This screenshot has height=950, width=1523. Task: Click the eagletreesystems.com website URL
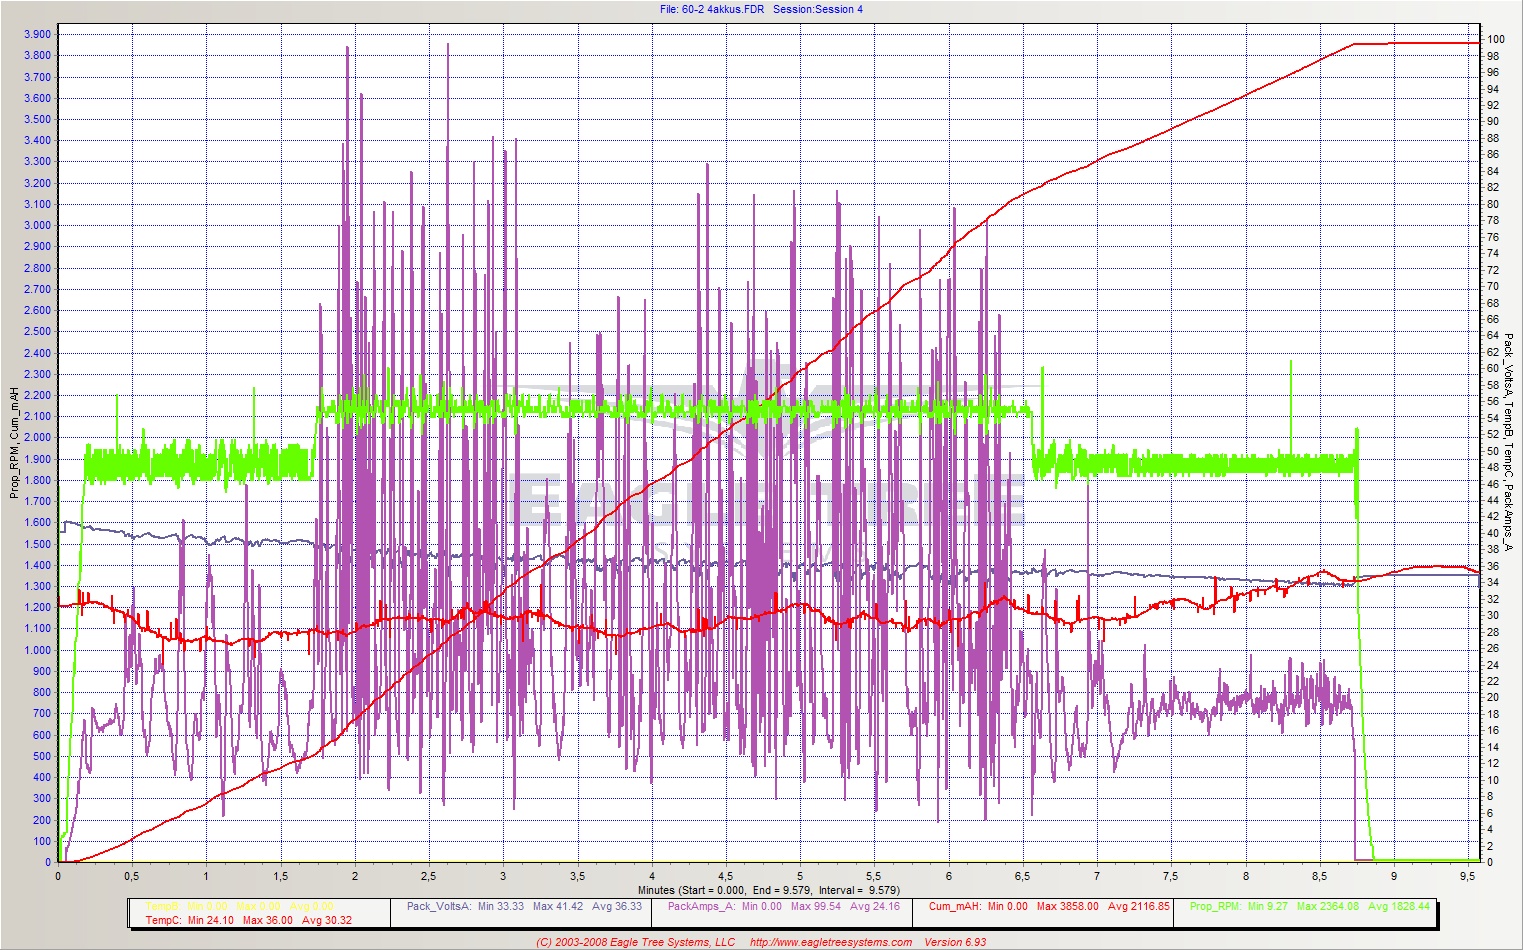[830, 942]
